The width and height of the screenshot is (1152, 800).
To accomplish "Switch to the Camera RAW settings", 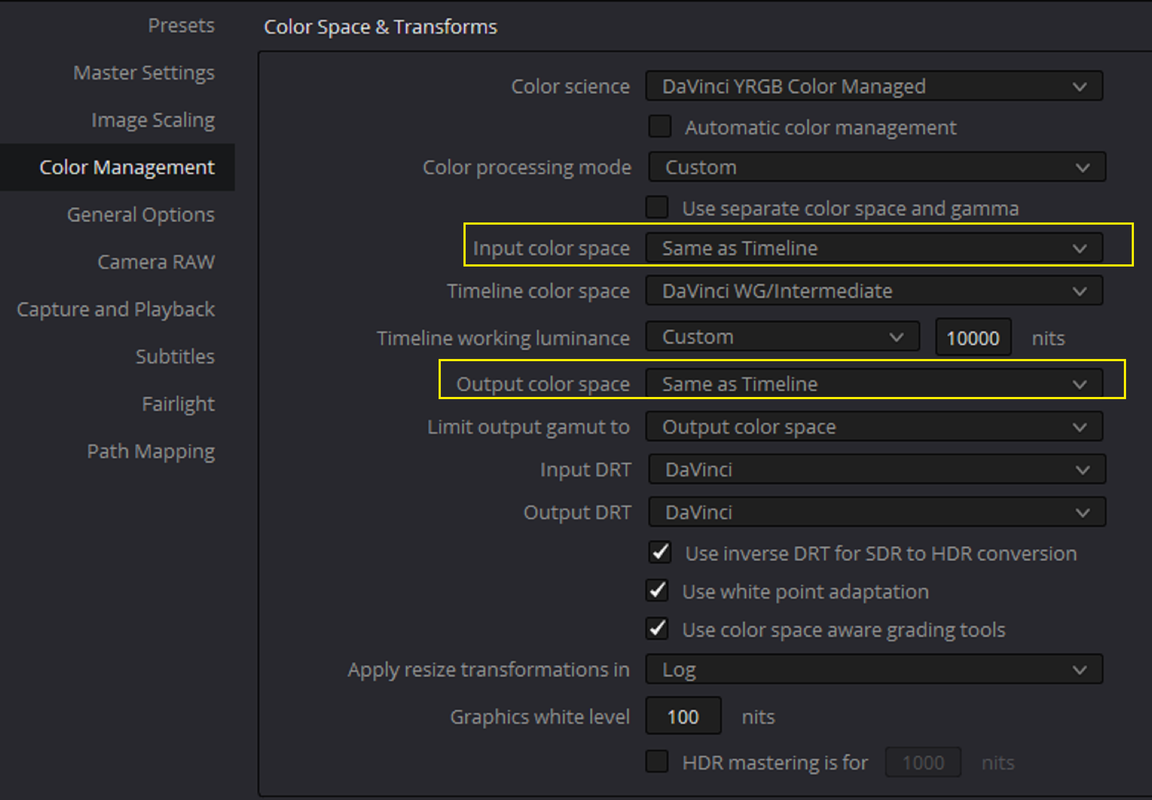I will coord(156,262).
